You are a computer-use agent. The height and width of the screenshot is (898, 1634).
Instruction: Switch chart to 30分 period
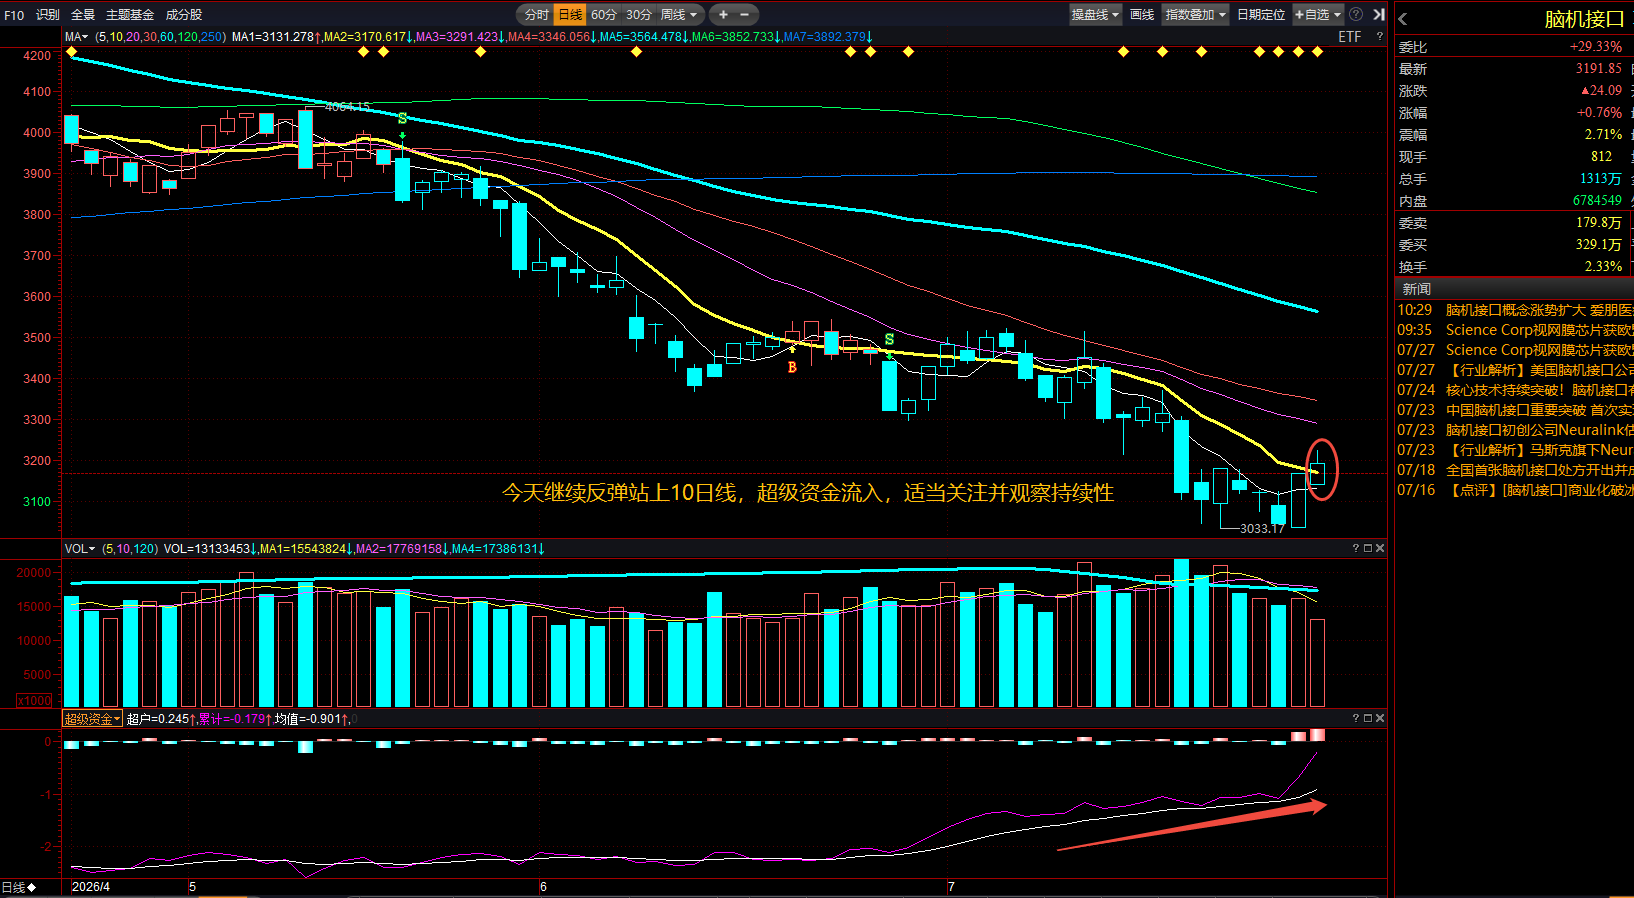click(638, 14)
